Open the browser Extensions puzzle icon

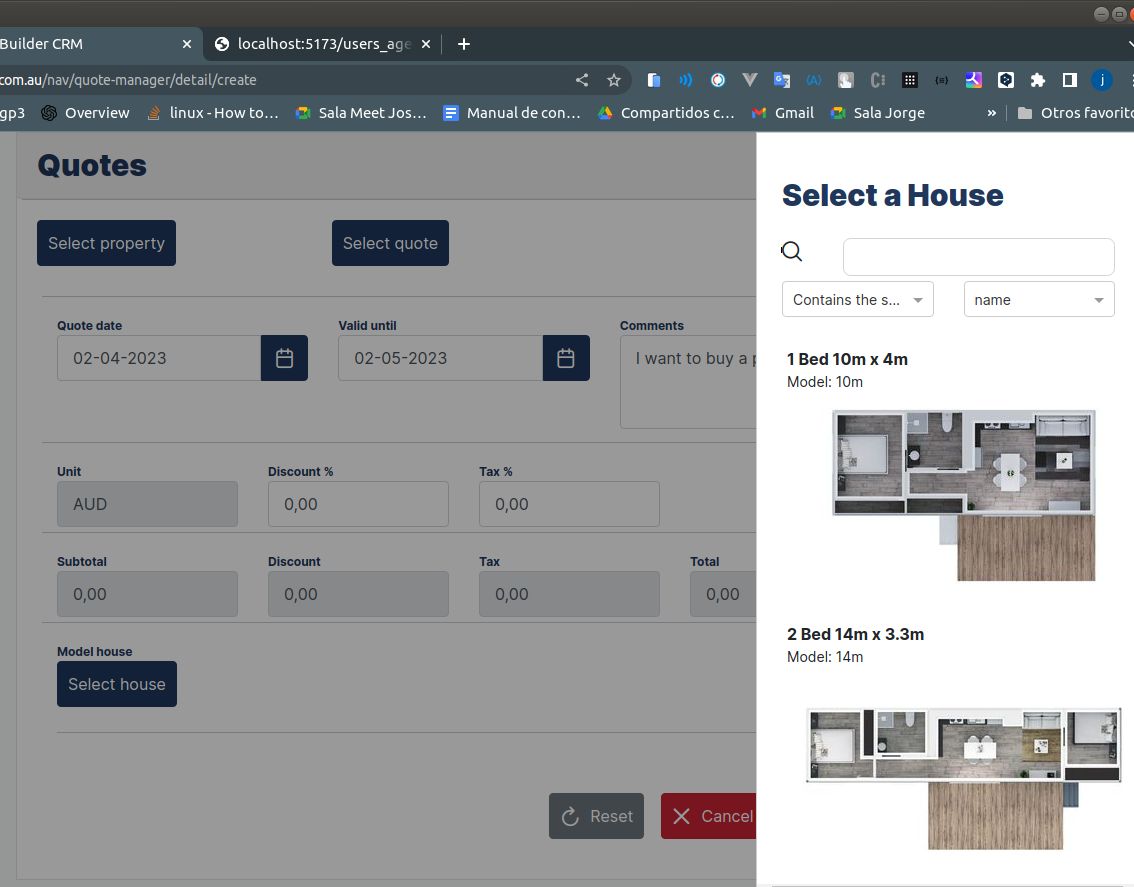[x=1038, y=80]
